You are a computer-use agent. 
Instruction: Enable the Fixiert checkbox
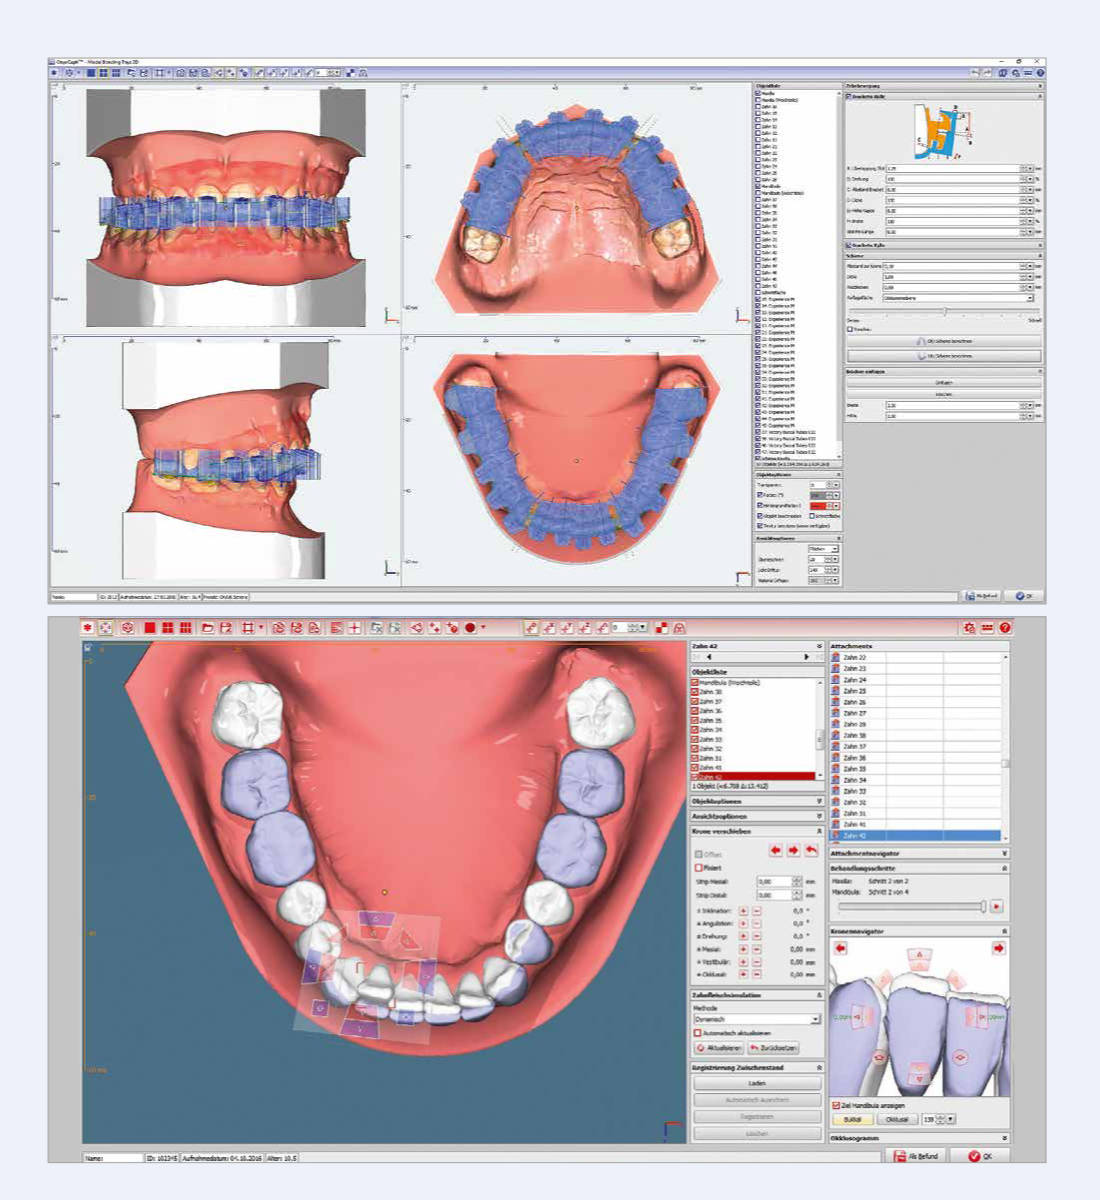[698, 868]
